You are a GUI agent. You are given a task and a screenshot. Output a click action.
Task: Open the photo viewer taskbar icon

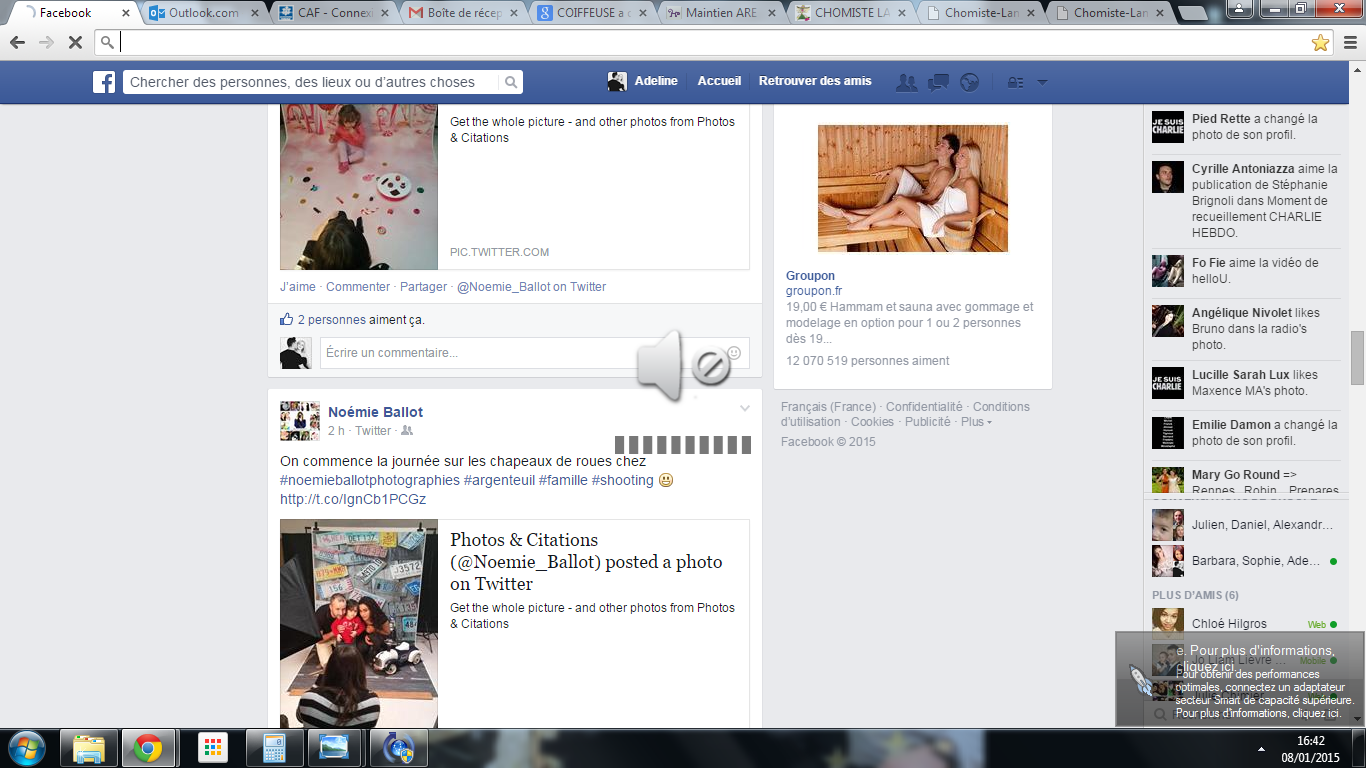333,748
